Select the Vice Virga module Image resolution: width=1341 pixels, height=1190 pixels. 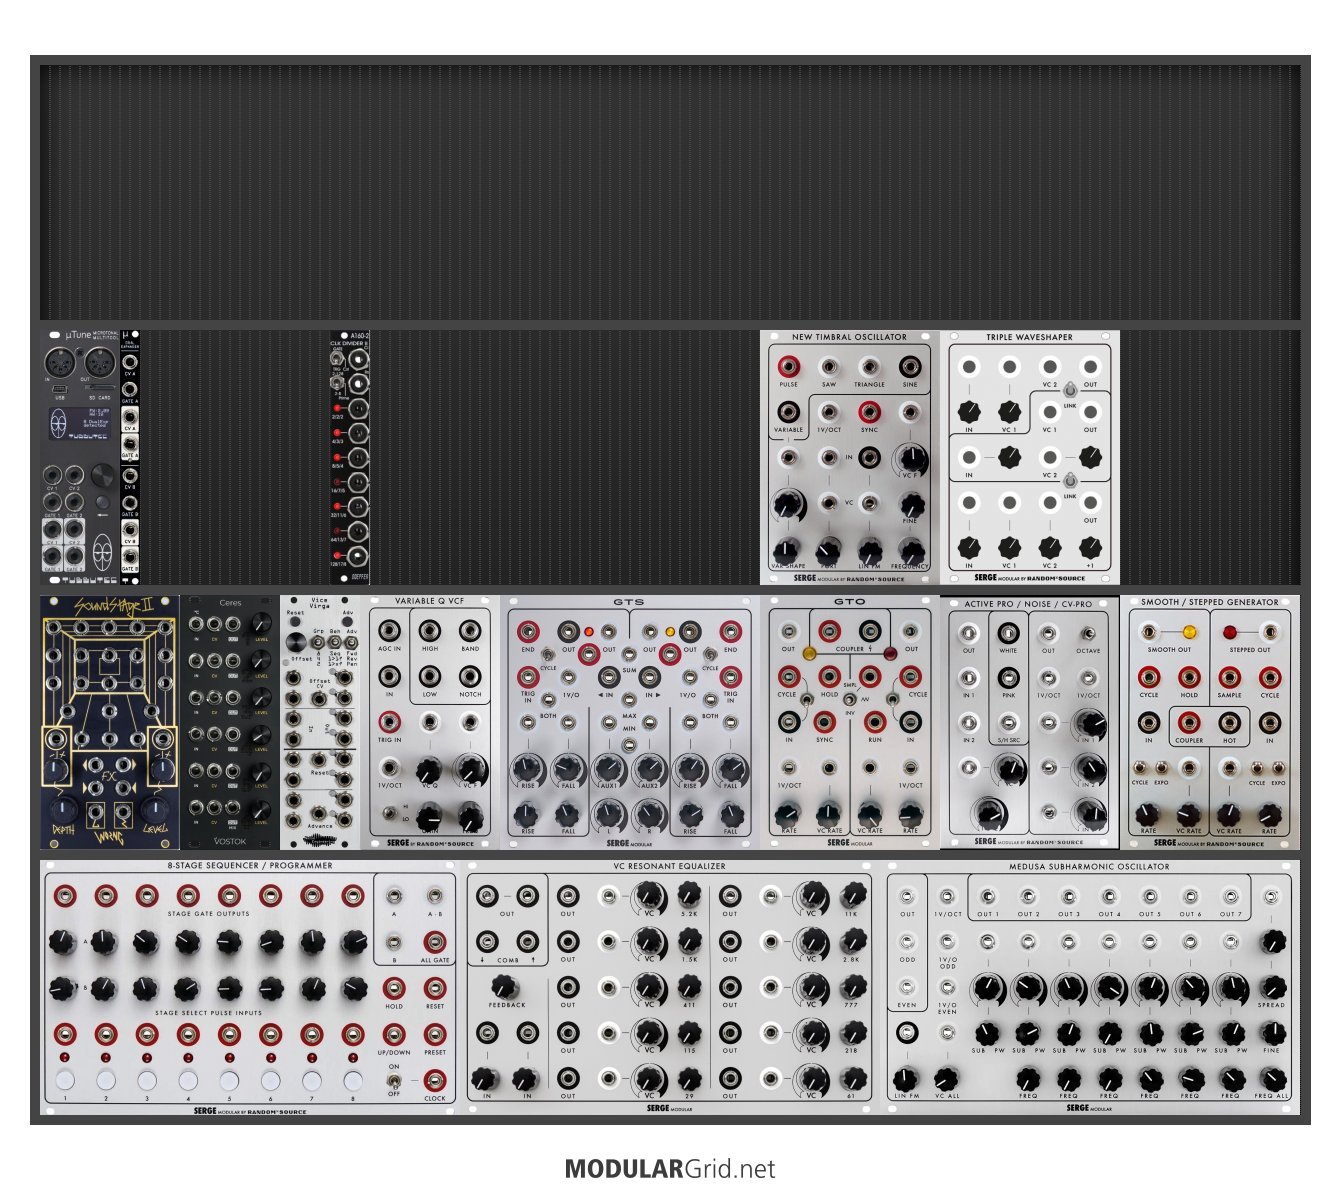320,722
